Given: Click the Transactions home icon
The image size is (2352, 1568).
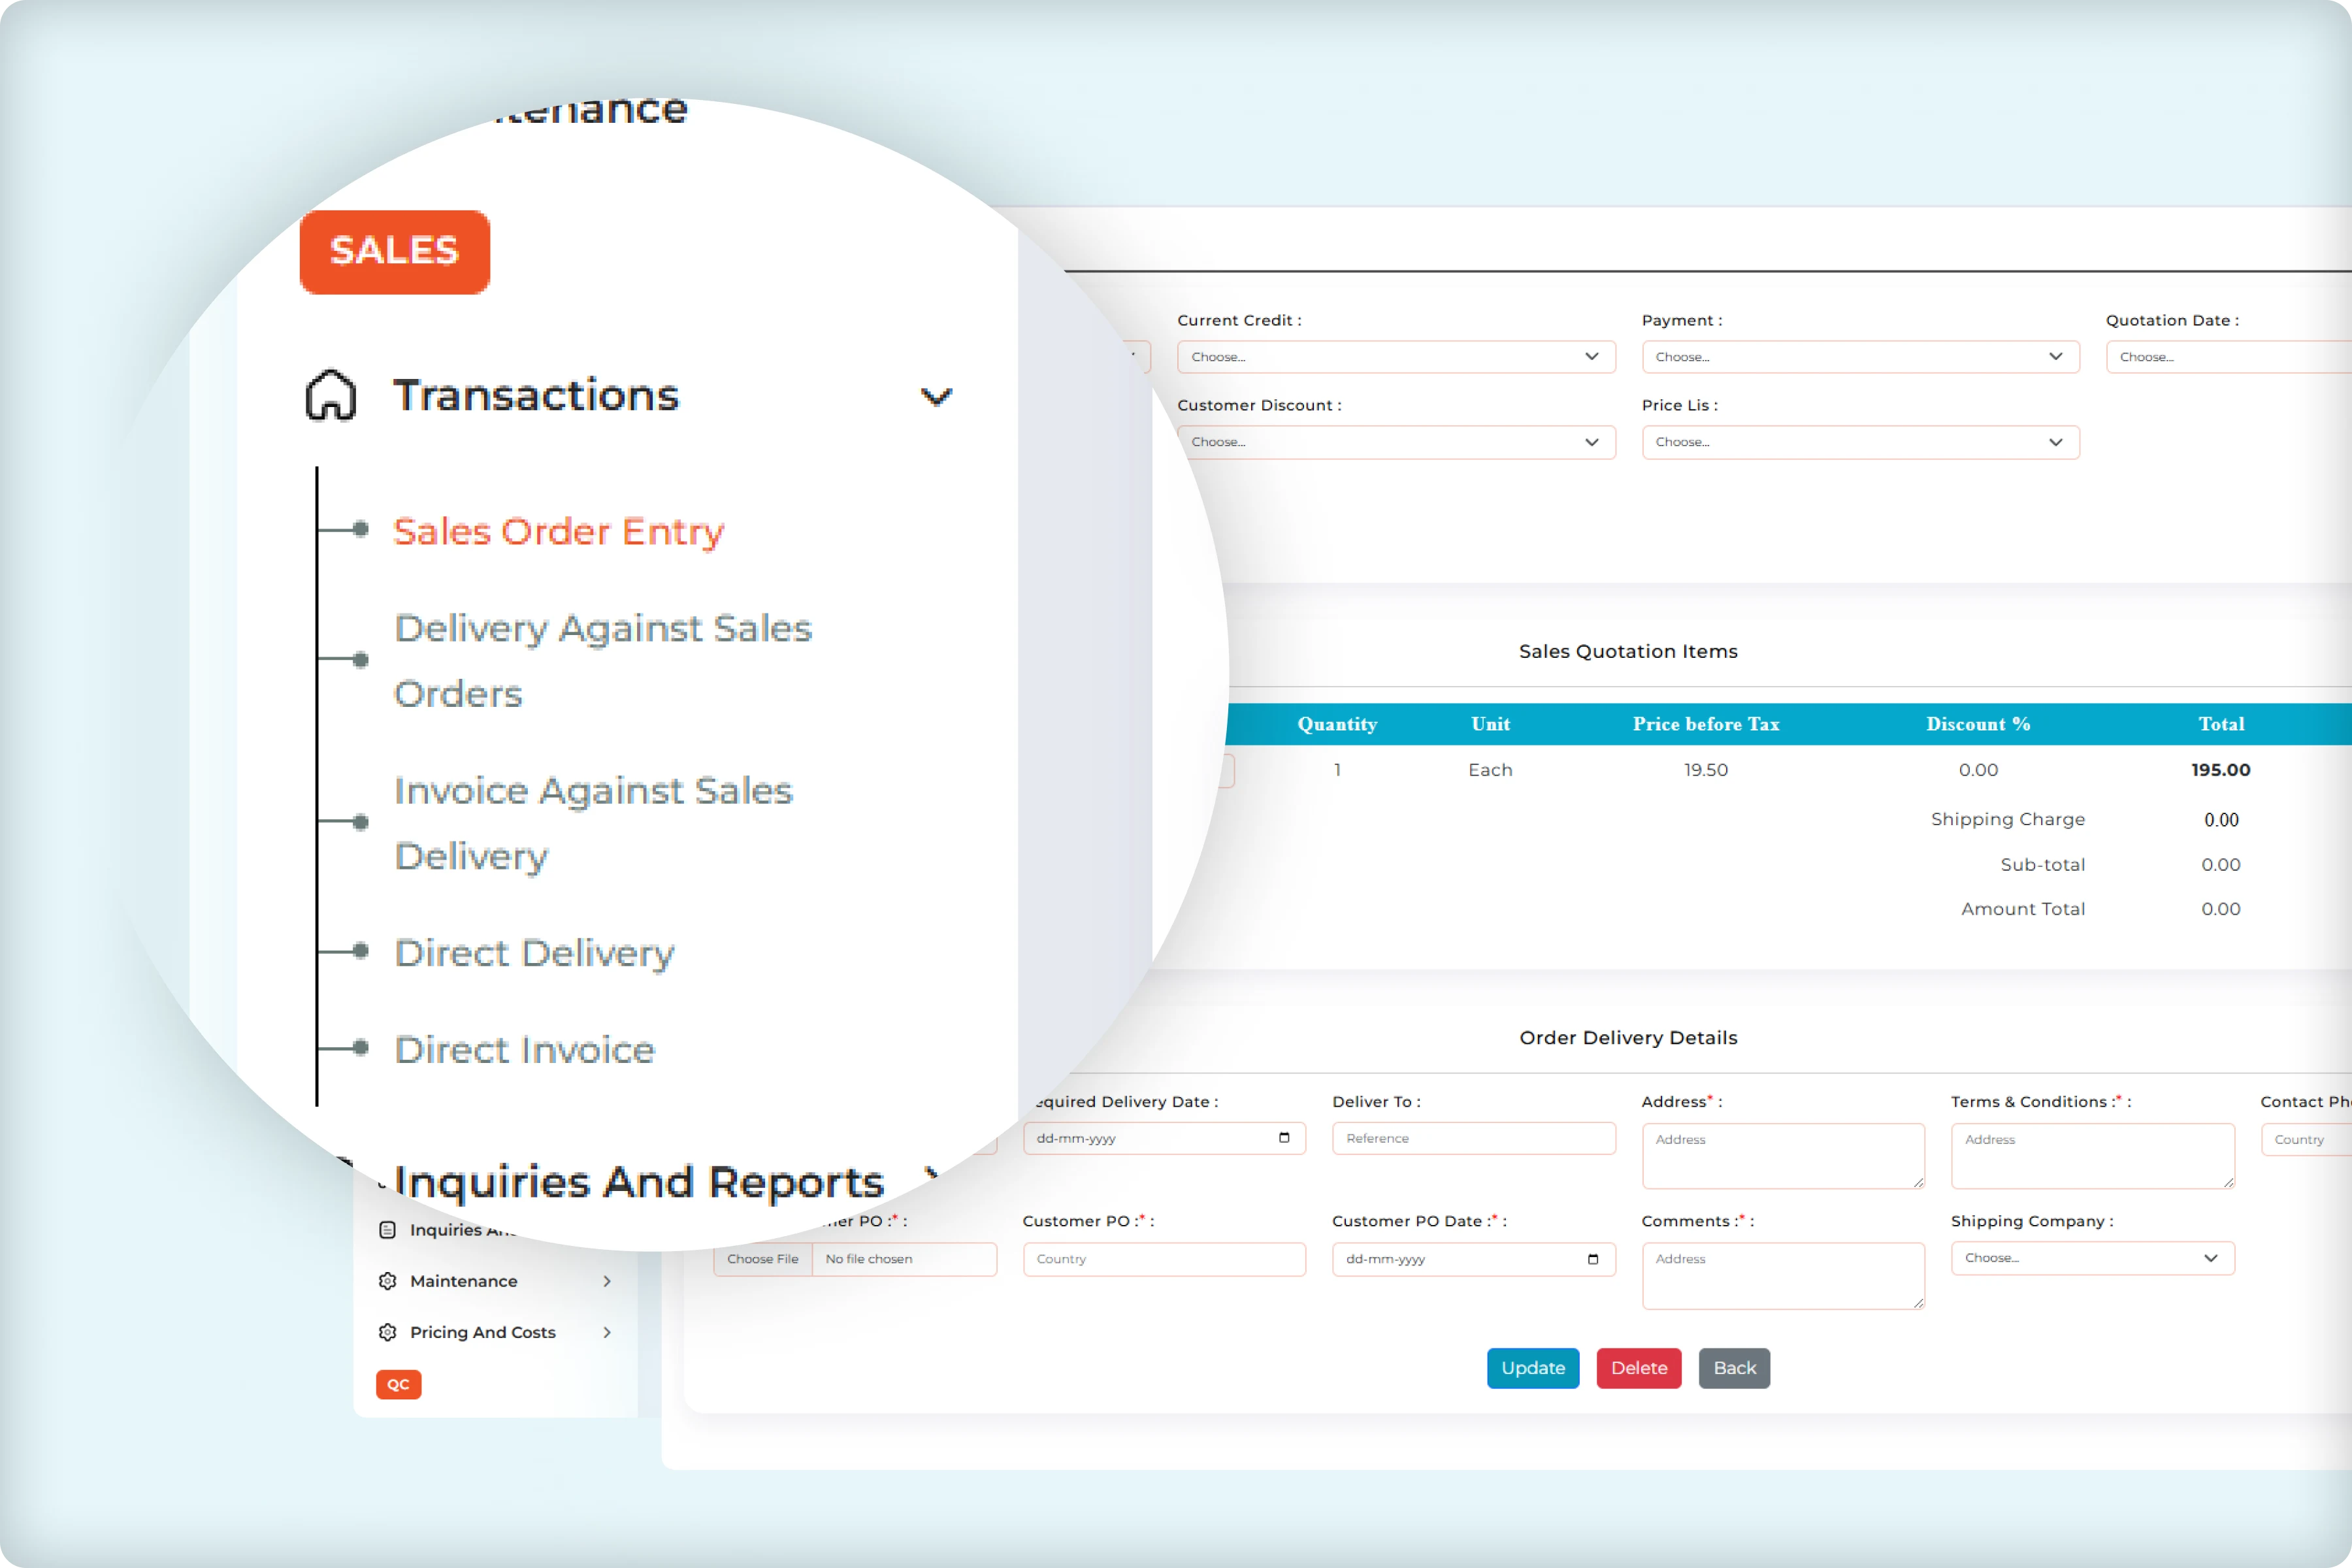Looking at the screenshot, I should click(x=331, y=396).
